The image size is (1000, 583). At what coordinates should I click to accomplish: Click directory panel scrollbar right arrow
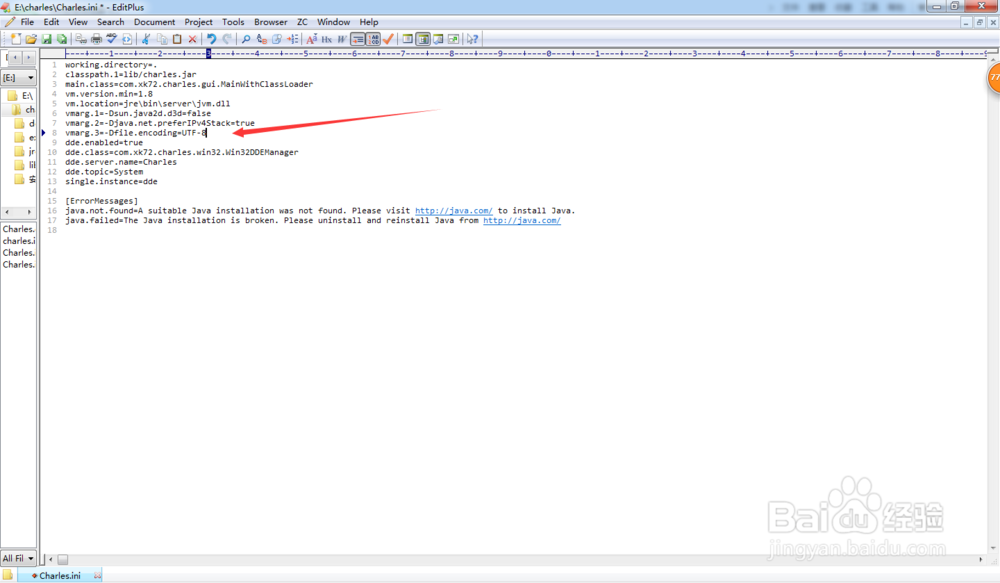pos(29,212)
